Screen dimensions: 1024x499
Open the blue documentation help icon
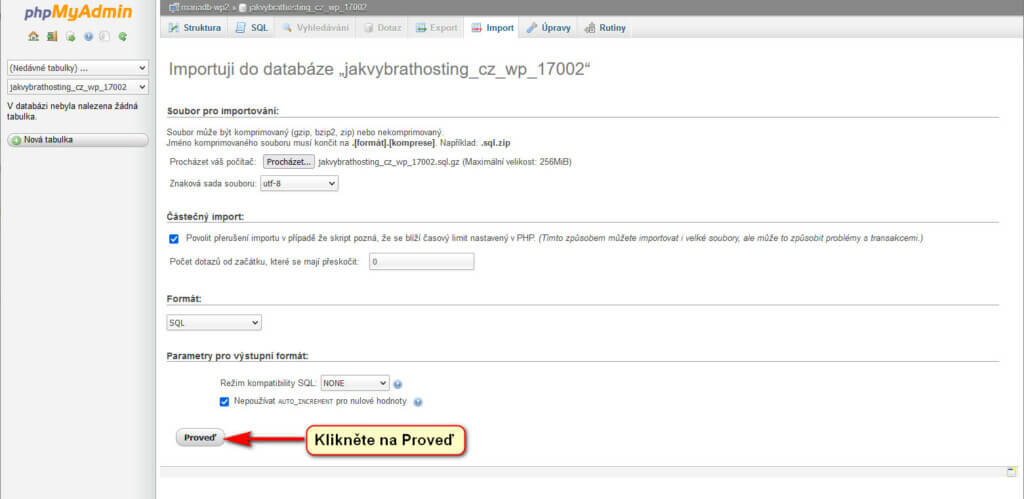88,36
